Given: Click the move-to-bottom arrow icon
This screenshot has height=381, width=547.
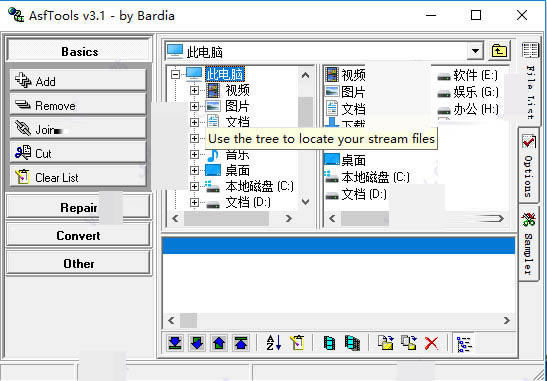Looking at the screenshot, I should [175, 343].
